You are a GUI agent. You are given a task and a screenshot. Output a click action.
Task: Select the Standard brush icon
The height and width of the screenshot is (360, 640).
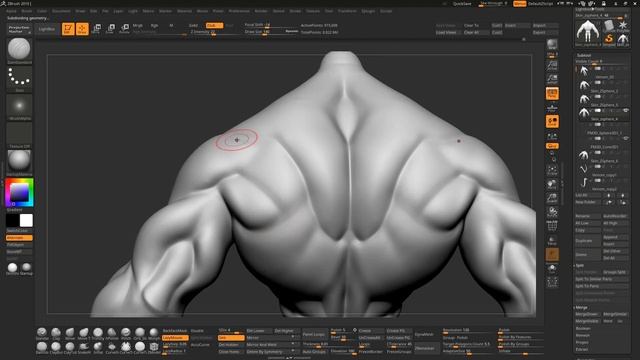tap(42, 333)
